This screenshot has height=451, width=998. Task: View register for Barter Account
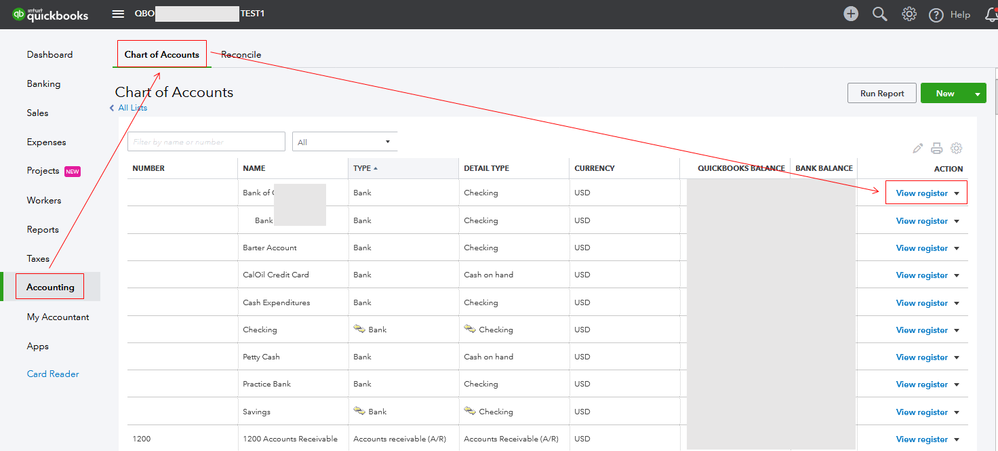point(922,248)
